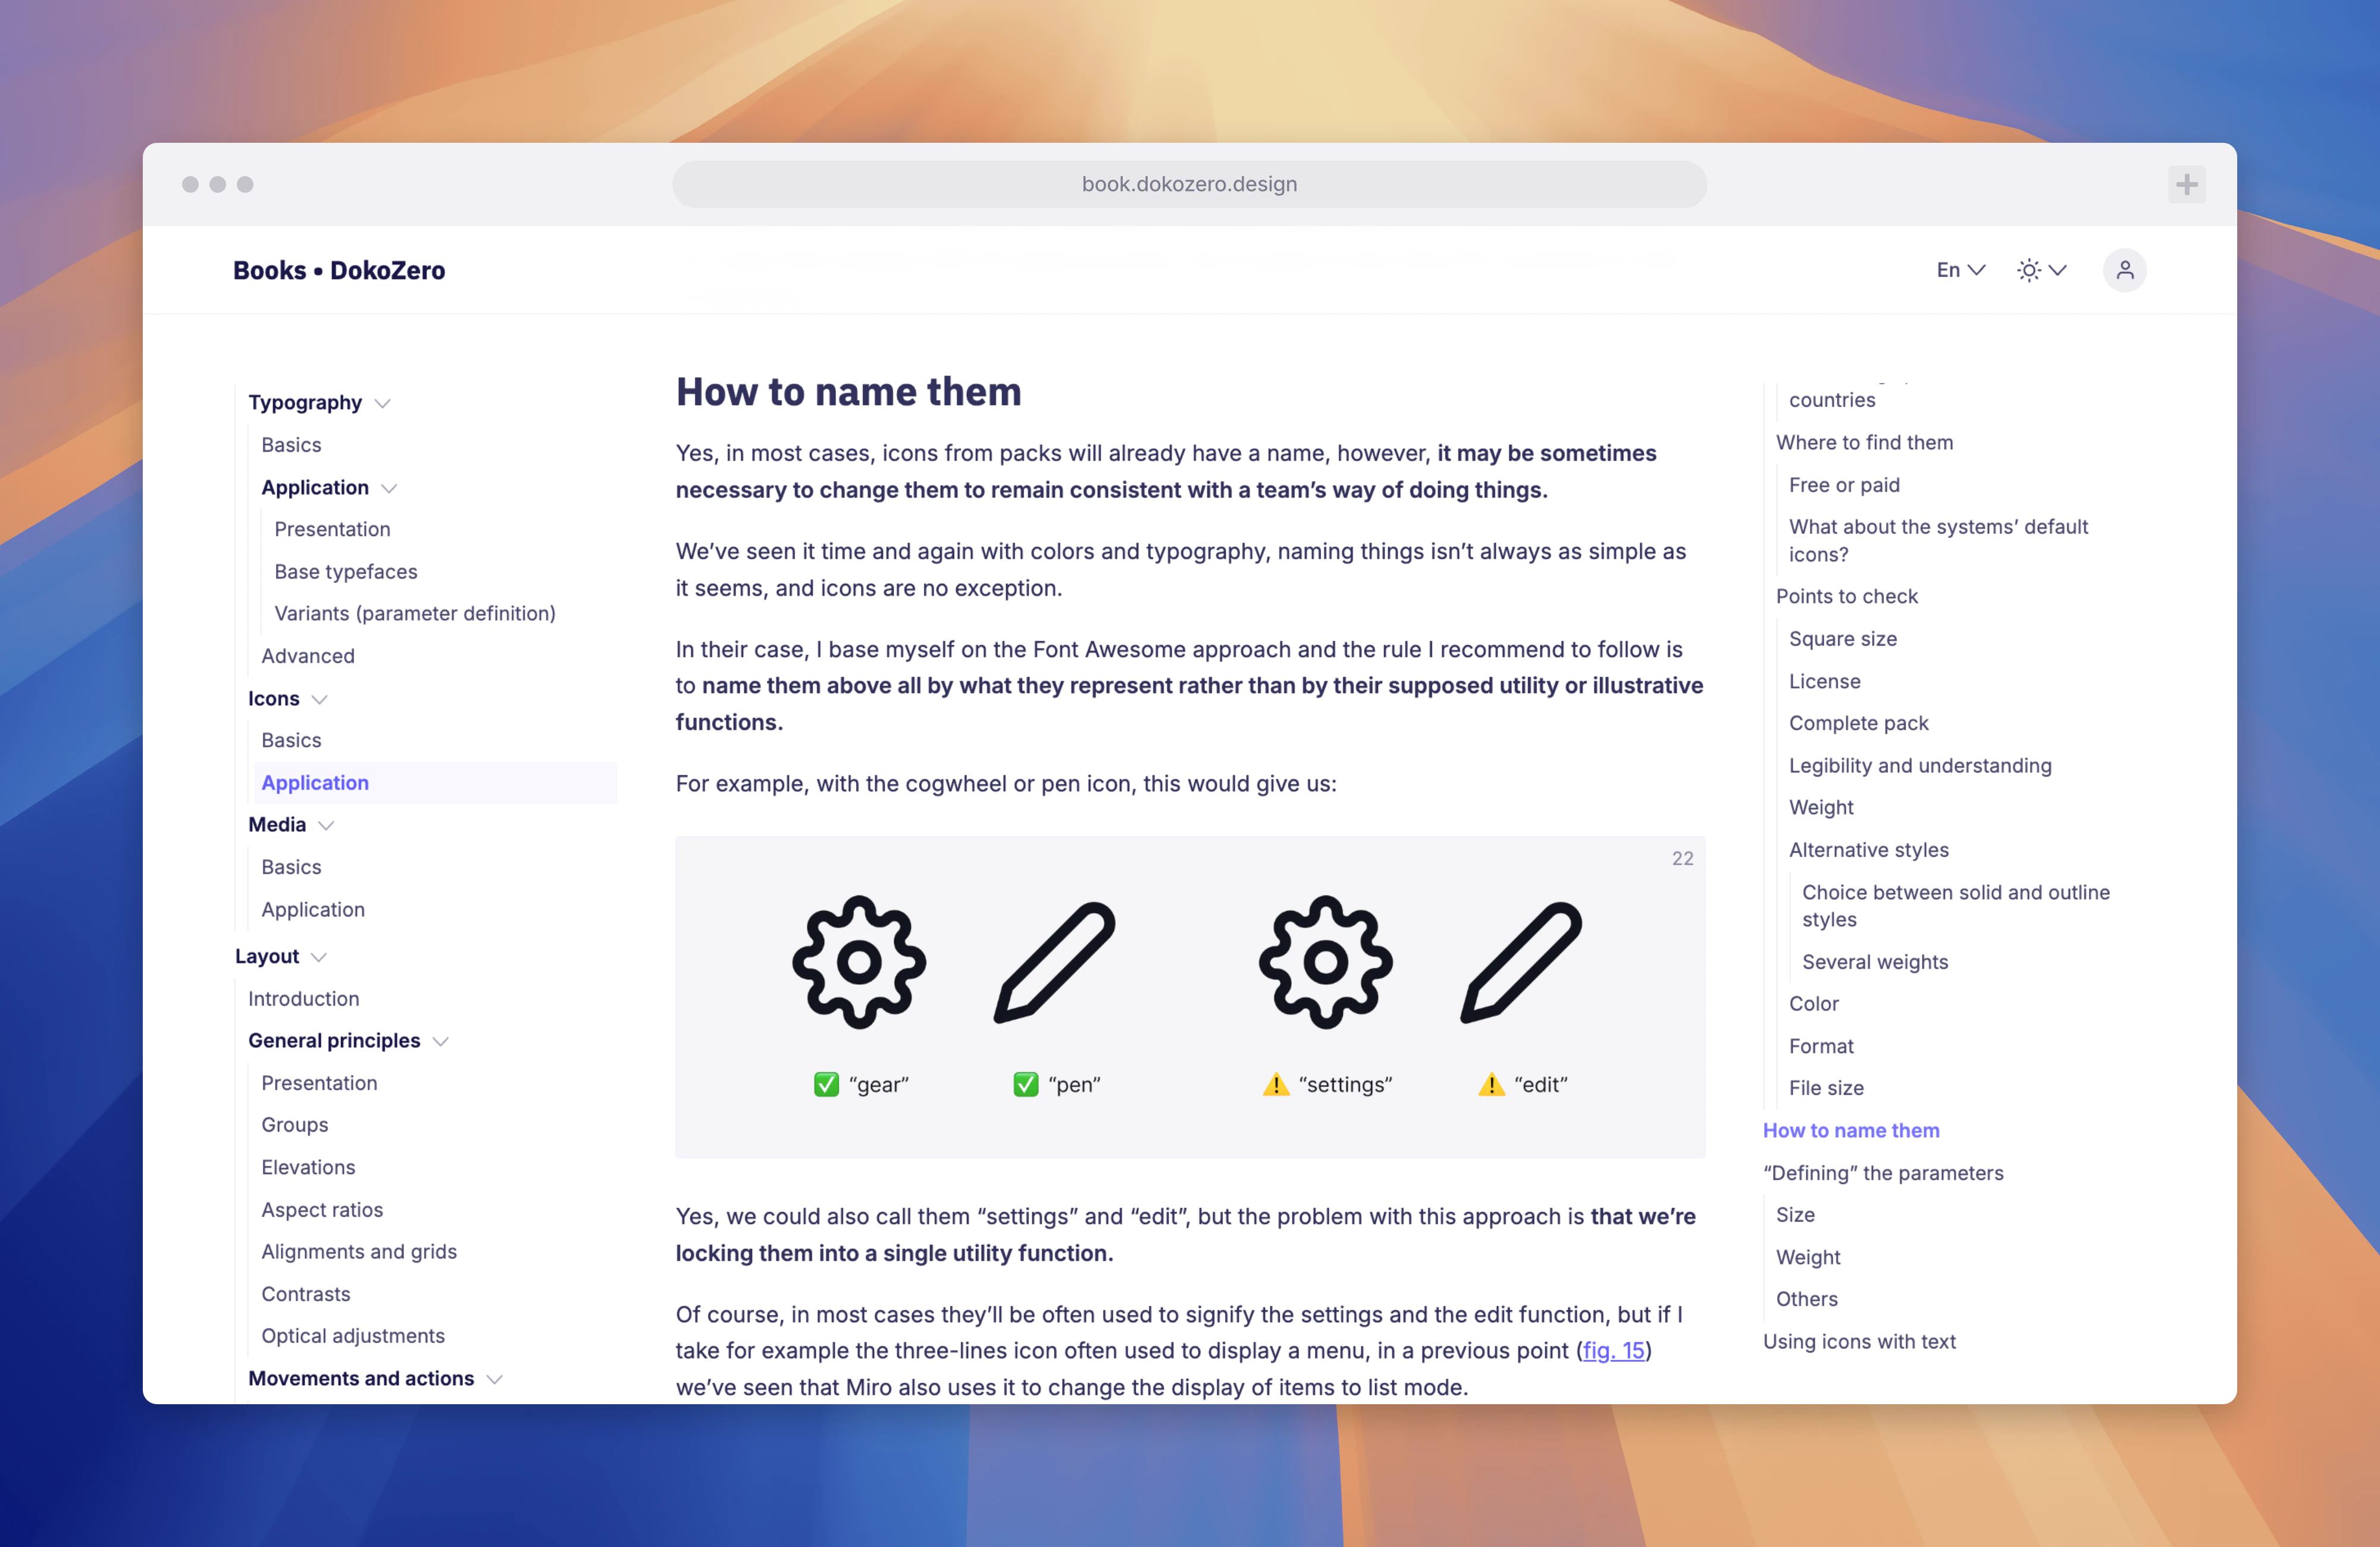
Task: Jump to Points to check
Action: tap(1846, 596)
